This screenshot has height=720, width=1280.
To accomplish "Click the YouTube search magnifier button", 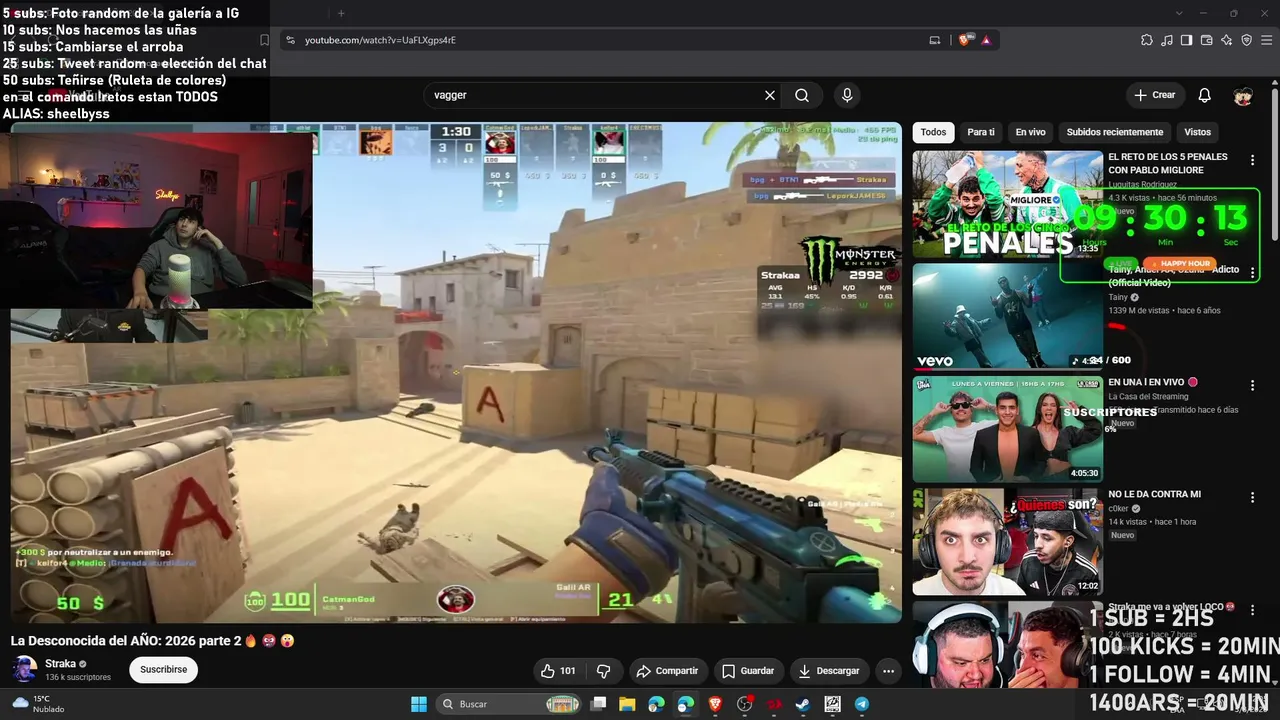I will 802,95.
